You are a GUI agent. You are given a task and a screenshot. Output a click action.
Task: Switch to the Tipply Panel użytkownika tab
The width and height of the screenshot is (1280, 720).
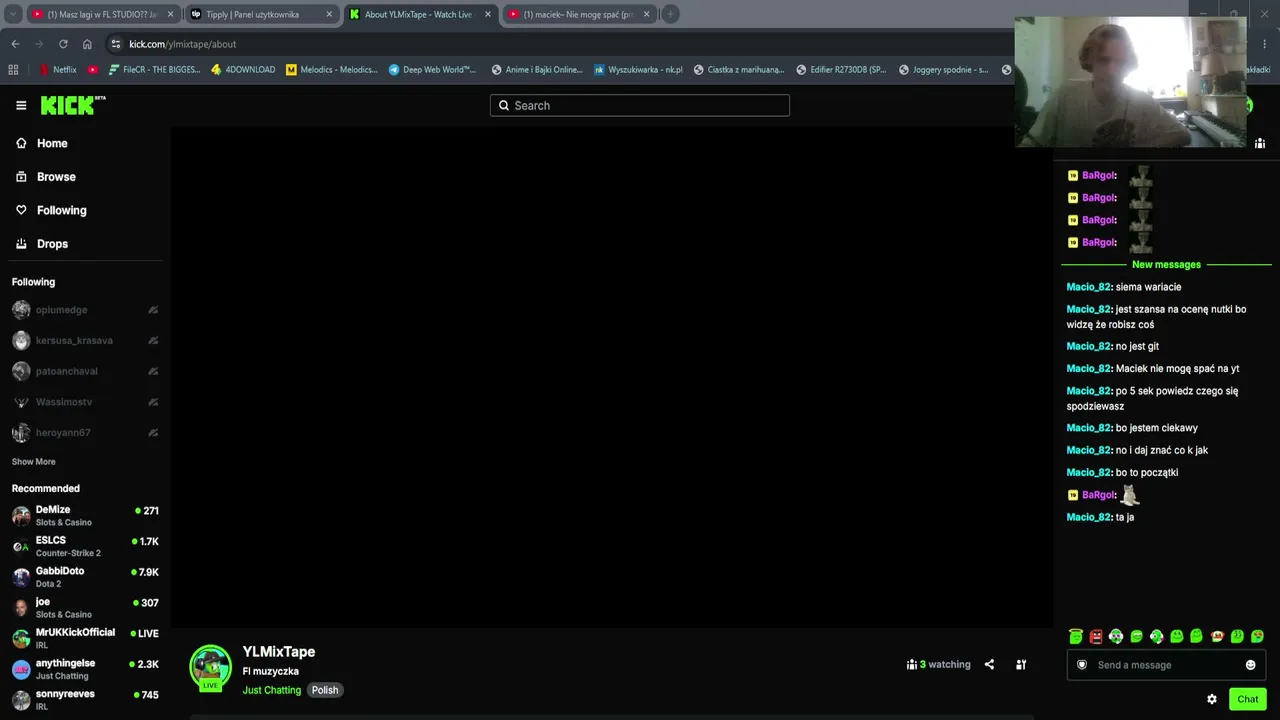coord(261,14)
